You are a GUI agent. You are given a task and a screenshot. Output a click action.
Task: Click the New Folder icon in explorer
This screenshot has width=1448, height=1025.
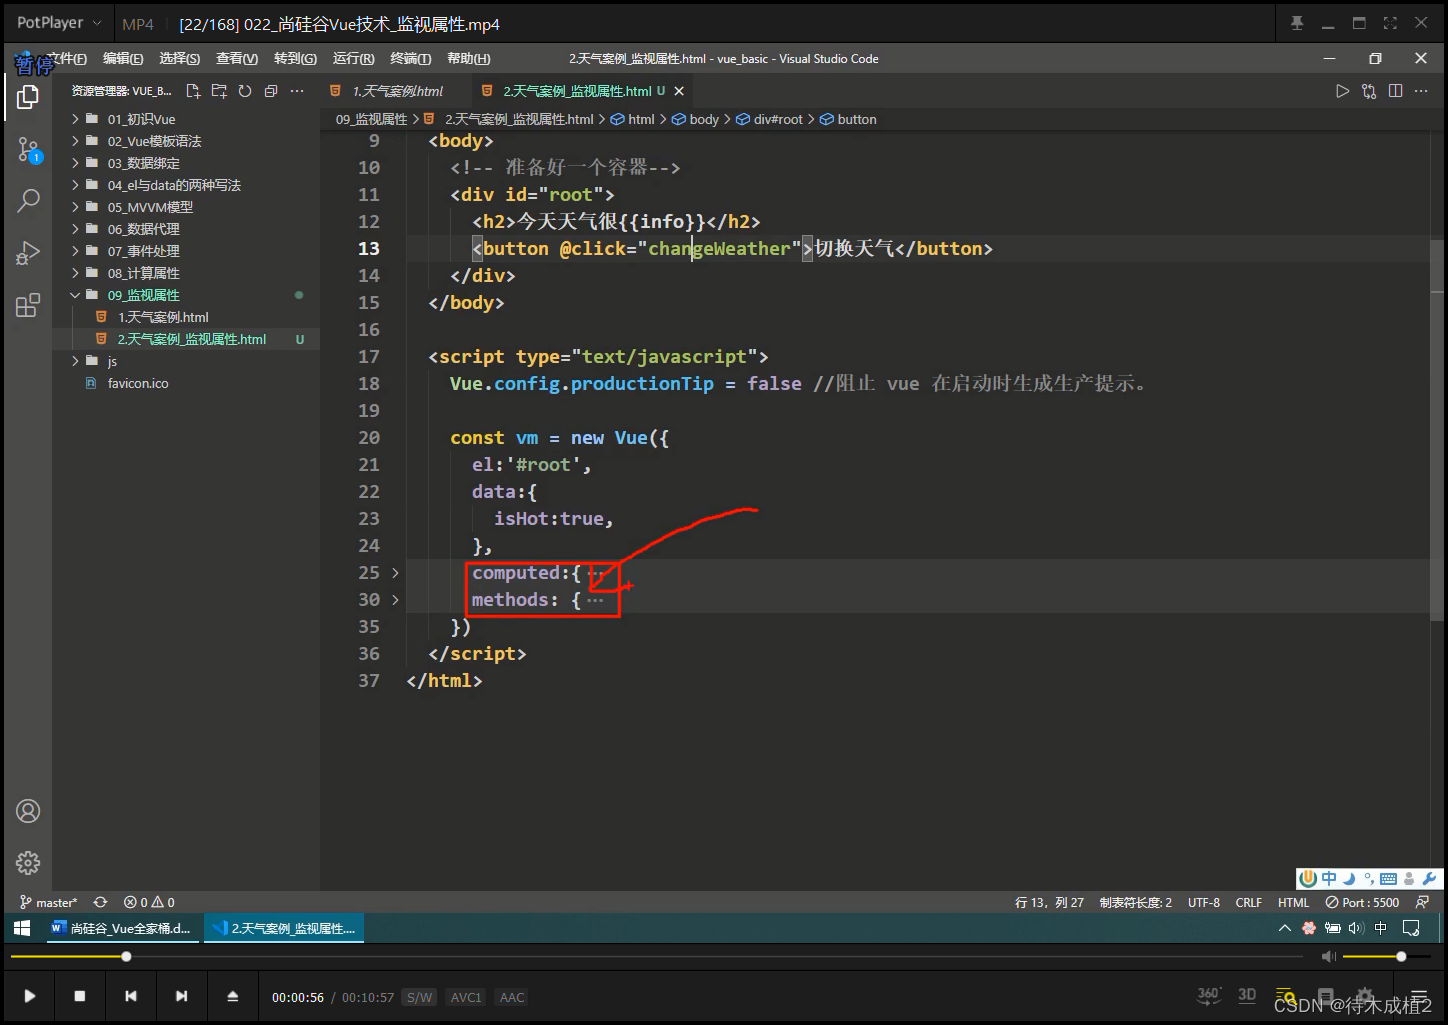point(219,91)
